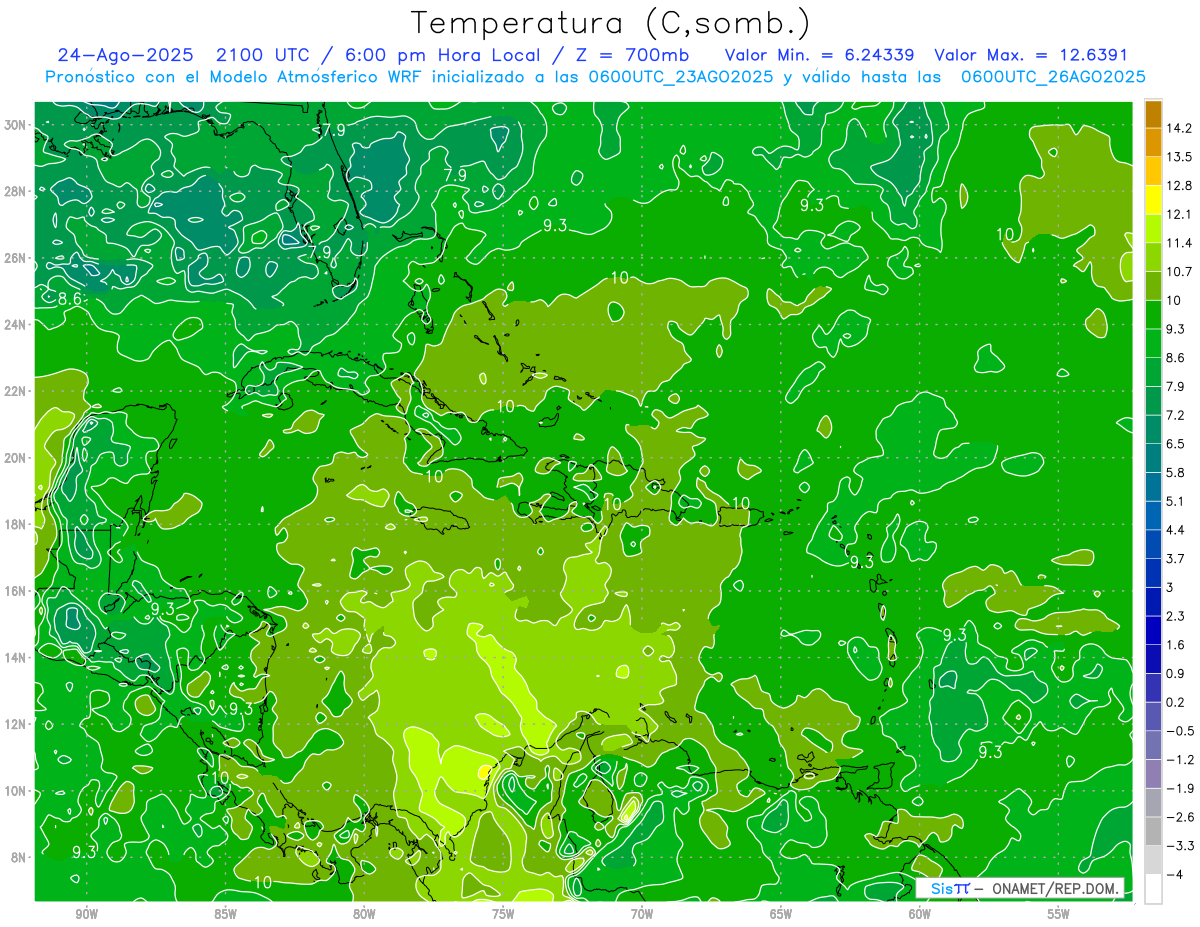Pick the blue swatch between 4.4 and 3.7
This screenshot has width=1200, height=927.
click(1153, 544)
